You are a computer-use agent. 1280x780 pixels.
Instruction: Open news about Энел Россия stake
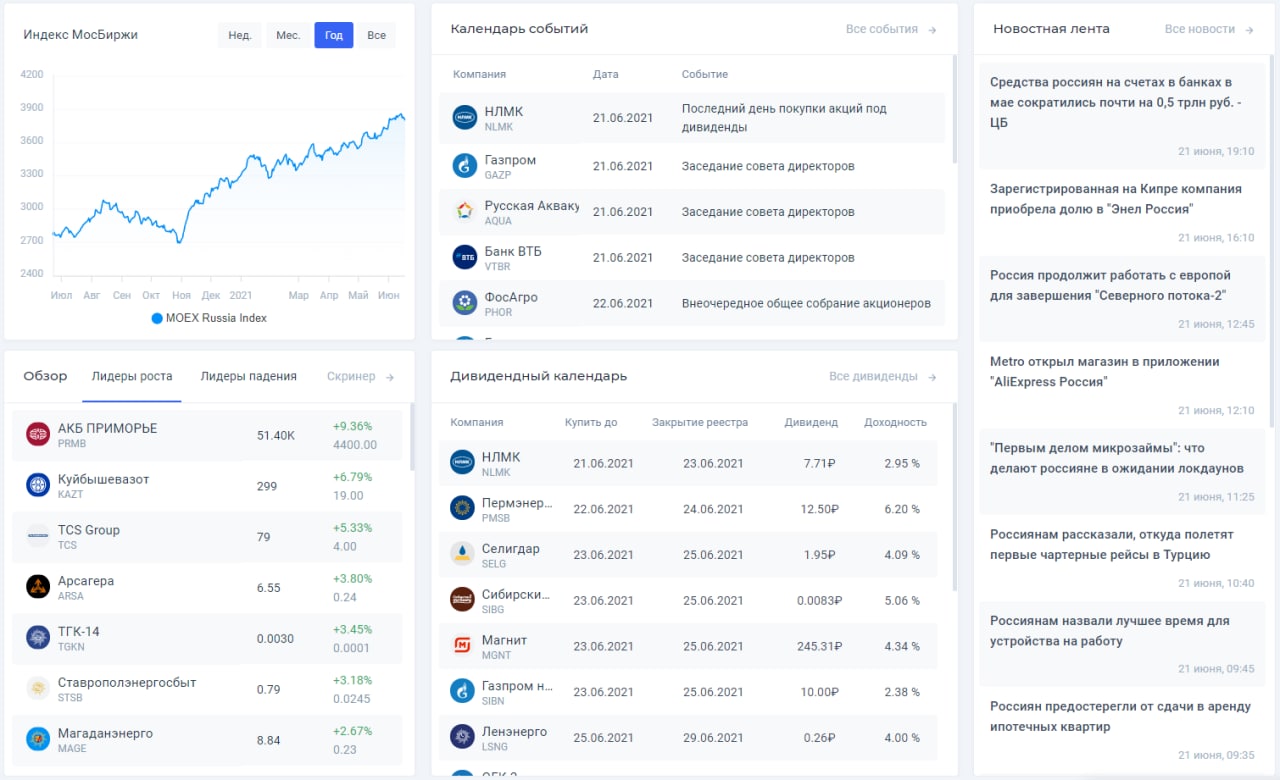click(1122, 210)
